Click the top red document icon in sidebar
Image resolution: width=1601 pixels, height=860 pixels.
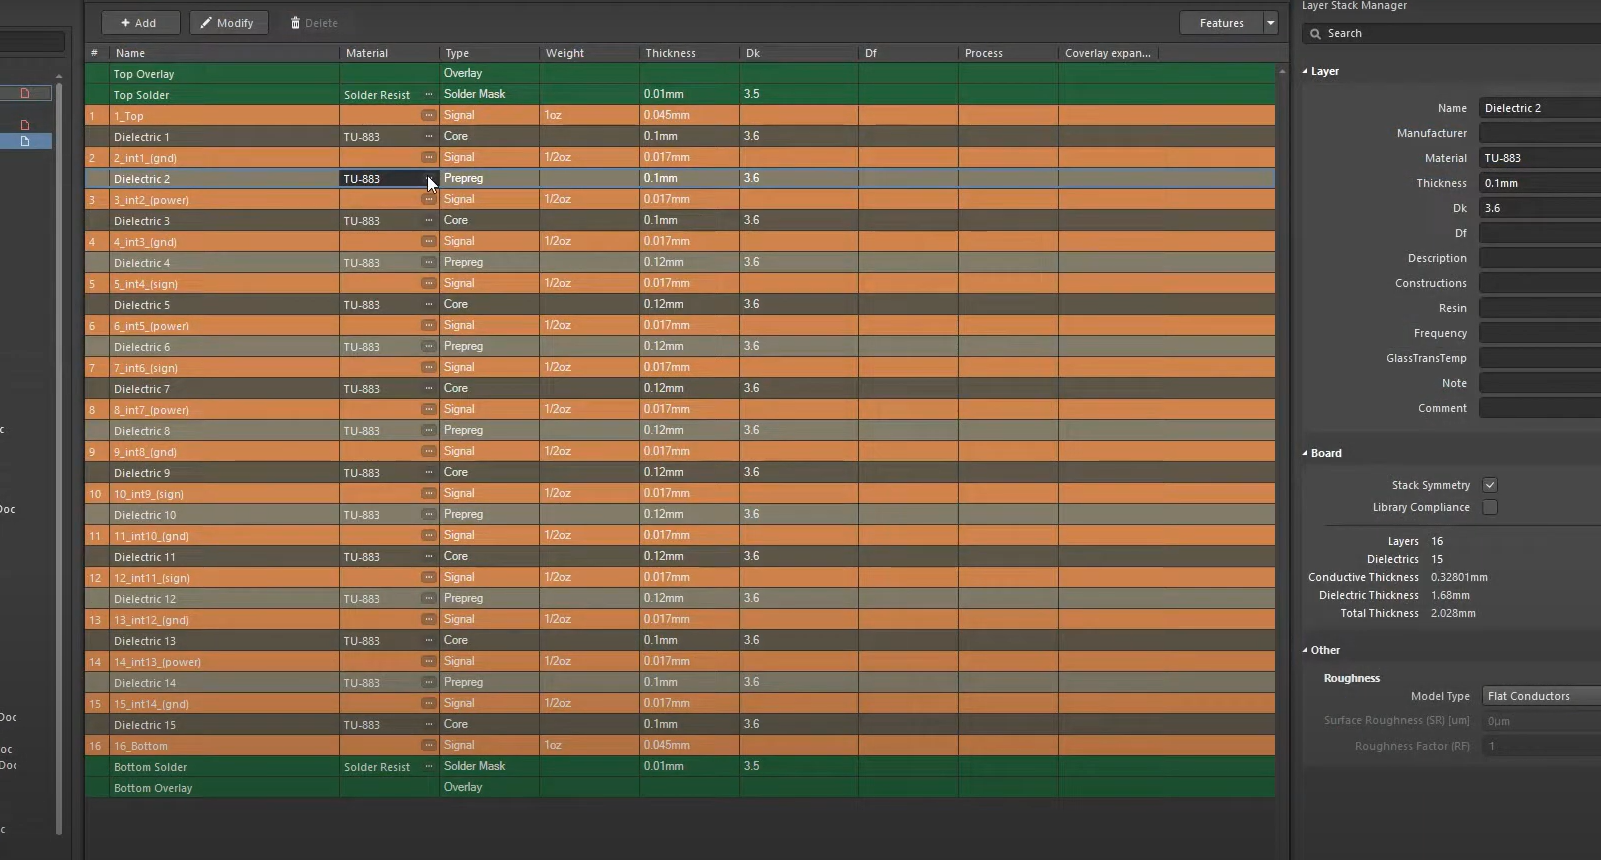coord(25,93)
